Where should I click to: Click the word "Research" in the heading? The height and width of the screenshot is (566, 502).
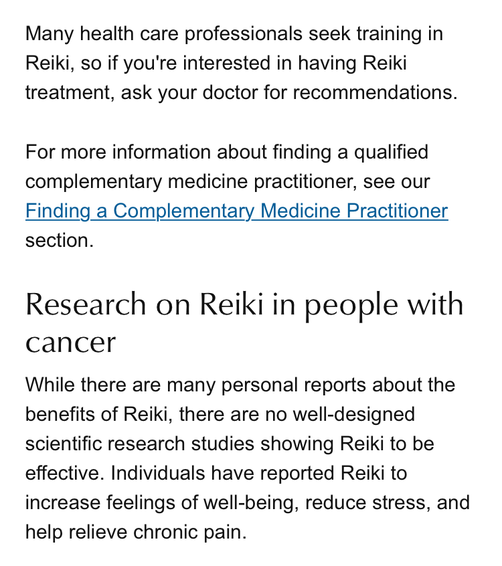86,304
